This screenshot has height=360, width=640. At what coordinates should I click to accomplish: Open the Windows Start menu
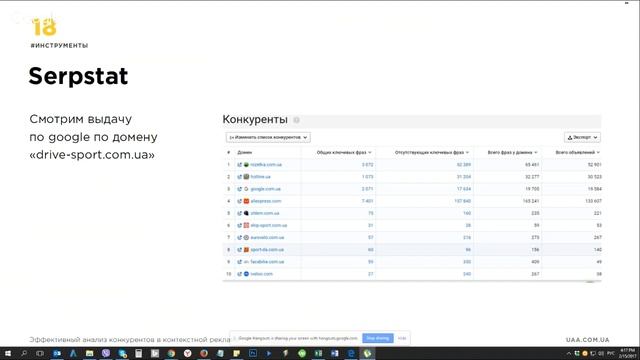(x=7, y=353)
